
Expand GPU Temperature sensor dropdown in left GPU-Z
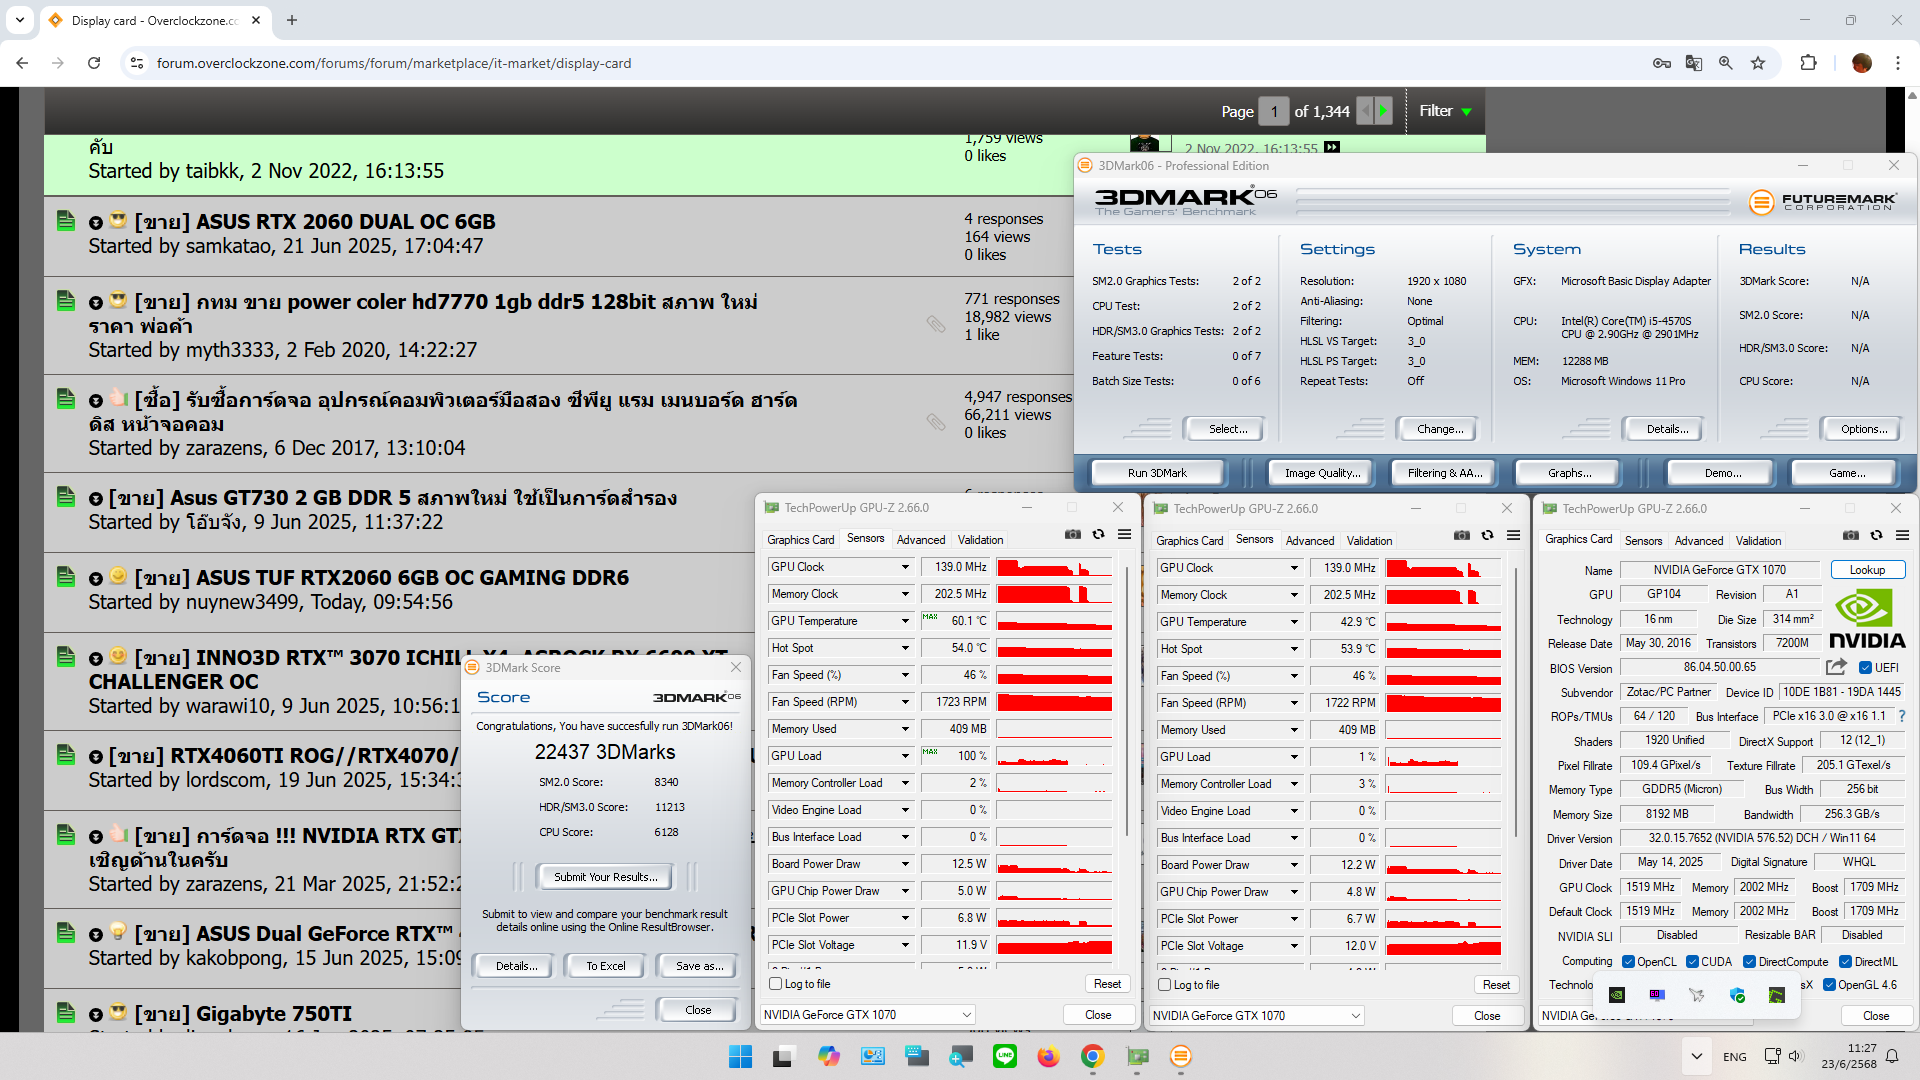(905, 621)
